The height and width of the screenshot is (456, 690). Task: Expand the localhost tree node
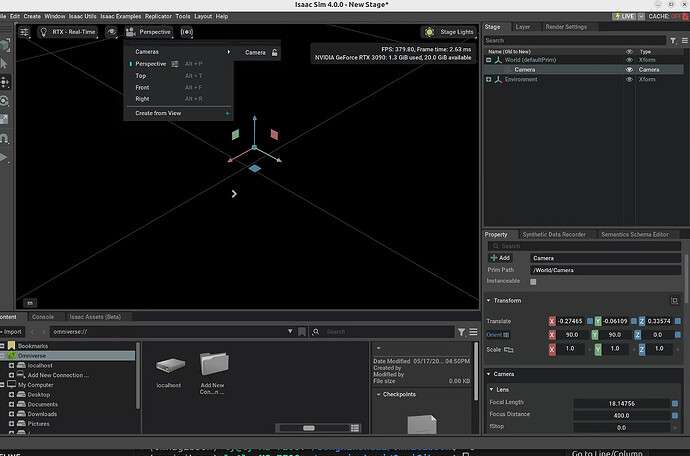11,365
